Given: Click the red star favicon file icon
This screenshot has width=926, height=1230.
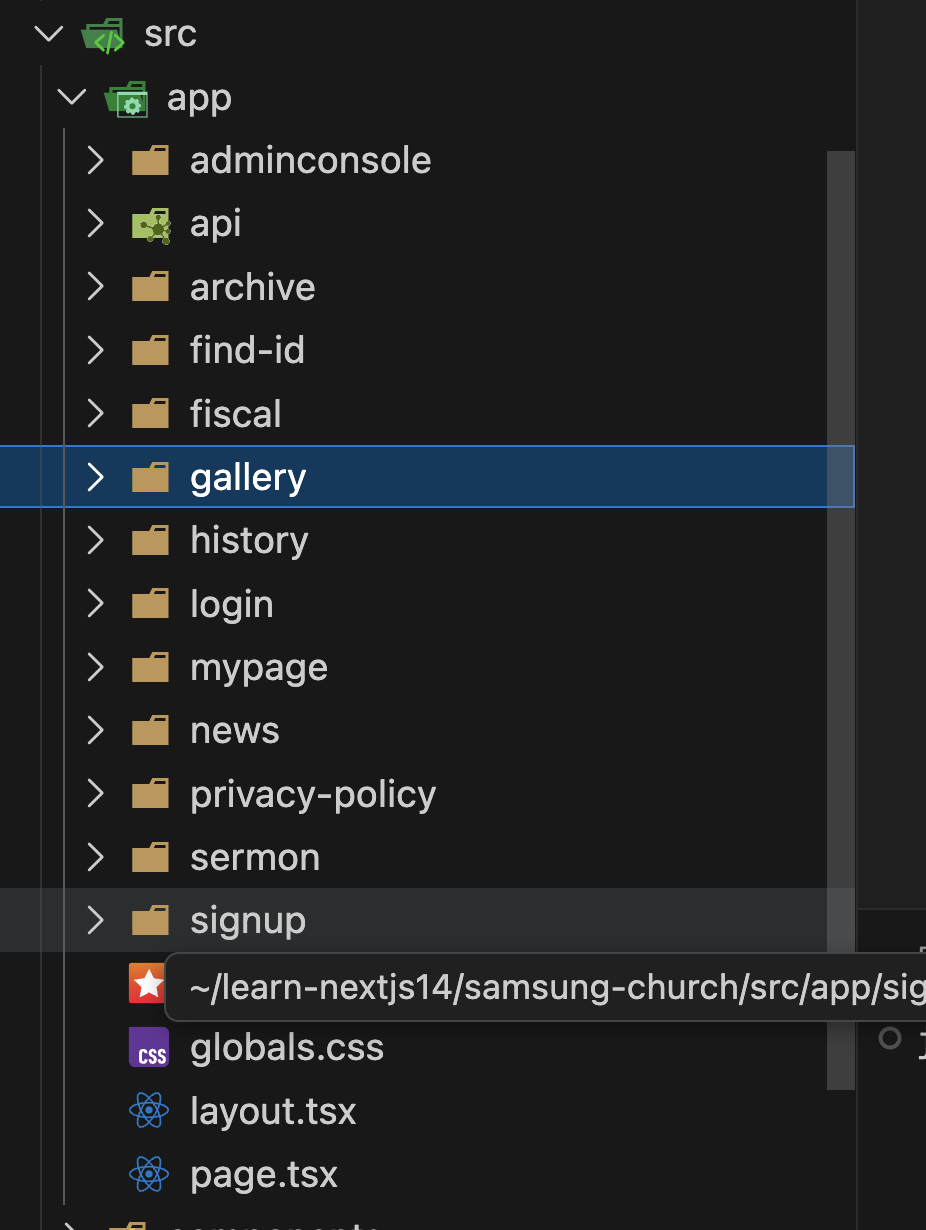Looking at the screenshot, I should pyautogui.click(x=147, y=984).
